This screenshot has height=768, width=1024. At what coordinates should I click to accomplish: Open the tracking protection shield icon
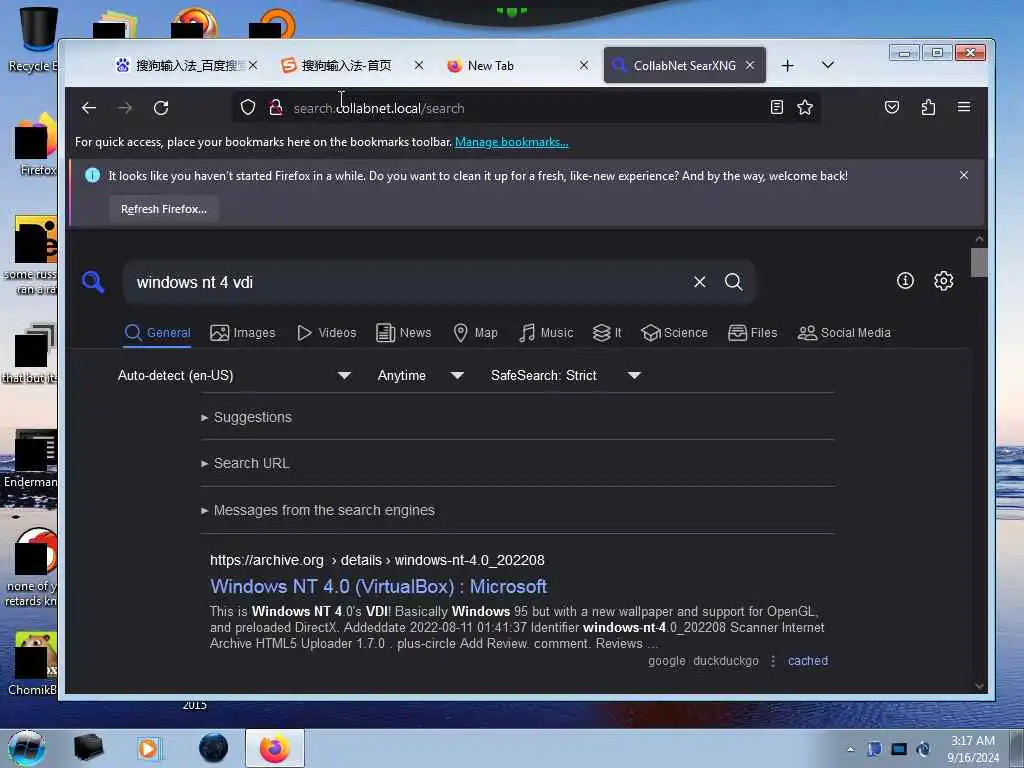pos(248,107)
